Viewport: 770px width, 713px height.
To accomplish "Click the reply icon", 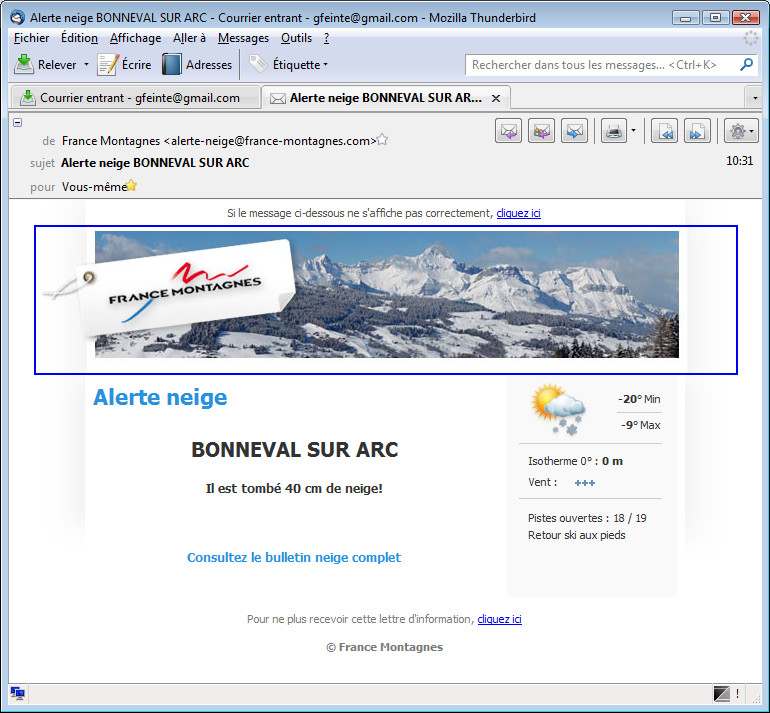I will click(x=508, y=131).
